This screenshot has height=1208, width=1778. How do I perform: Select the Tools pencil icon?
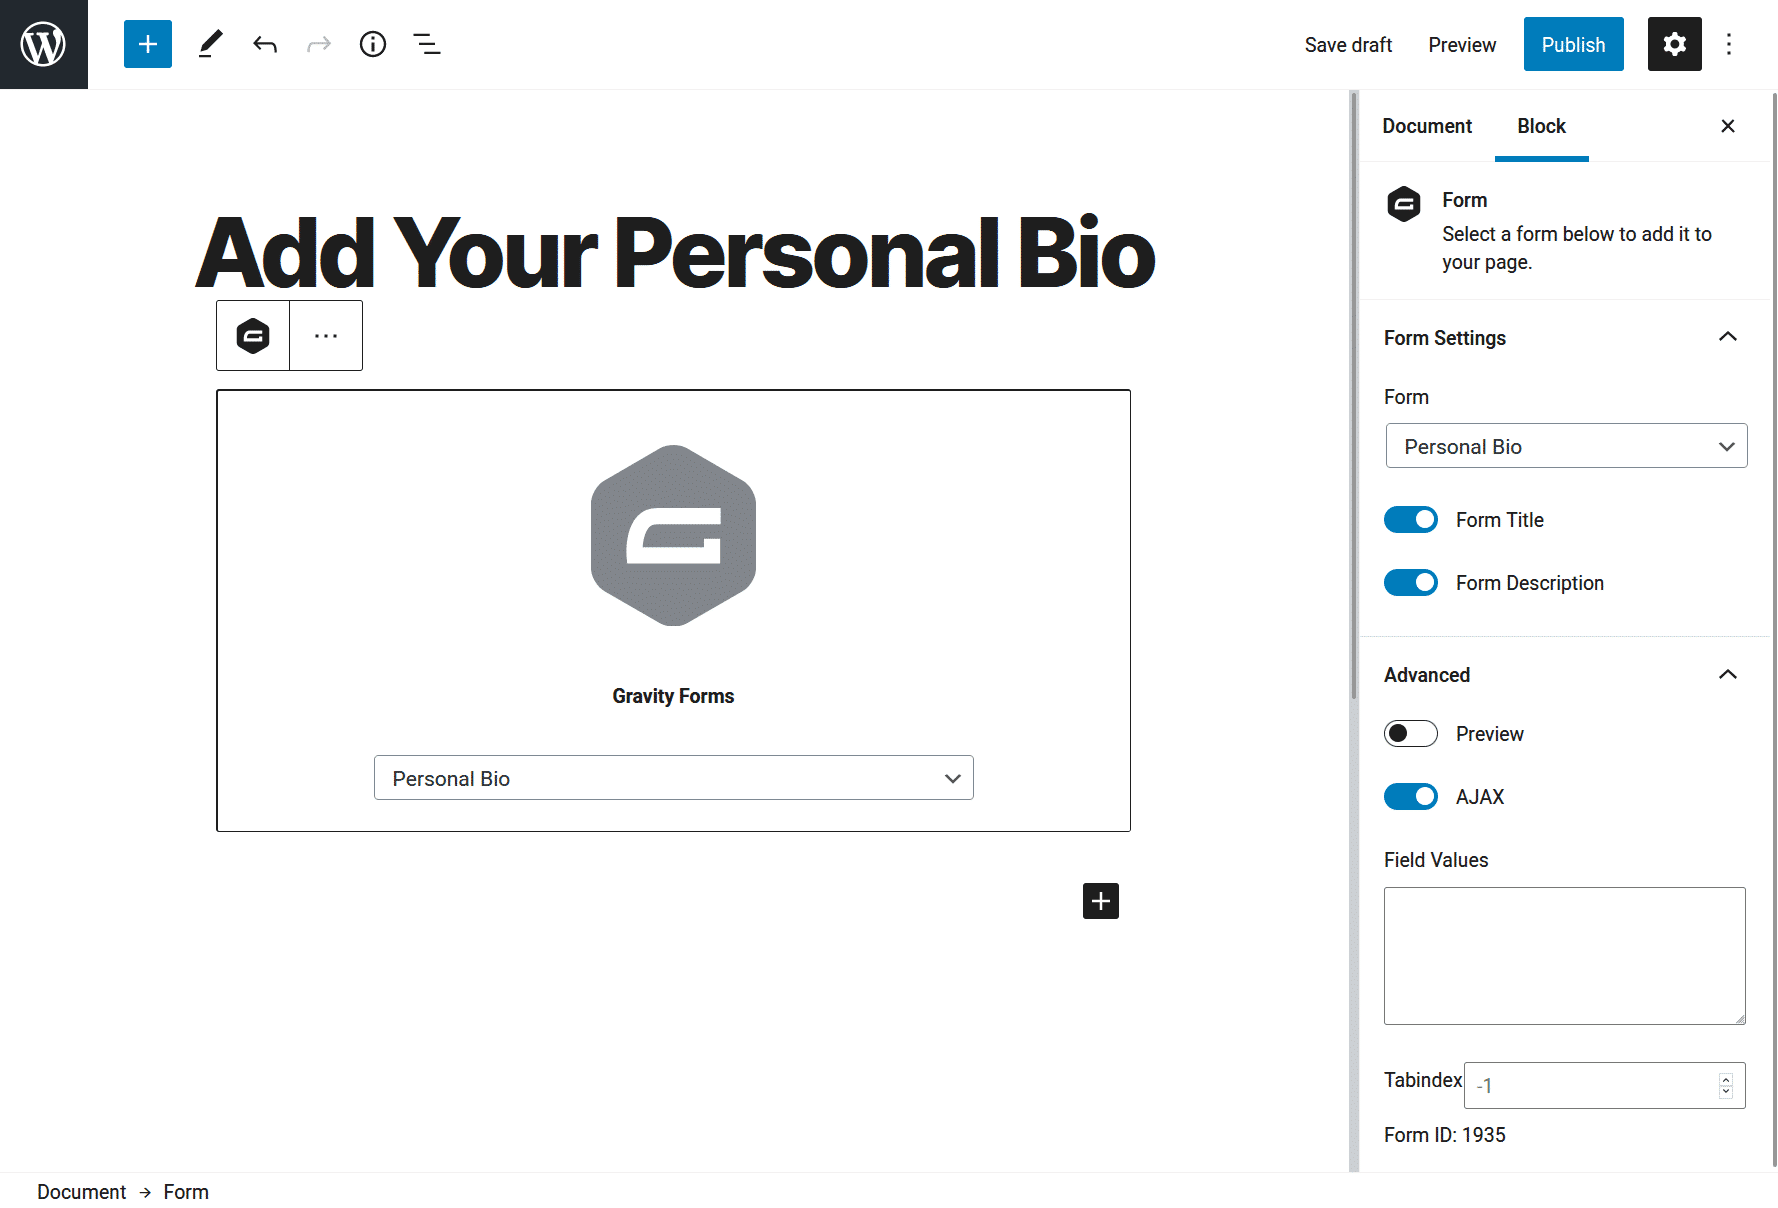[210, 44]
